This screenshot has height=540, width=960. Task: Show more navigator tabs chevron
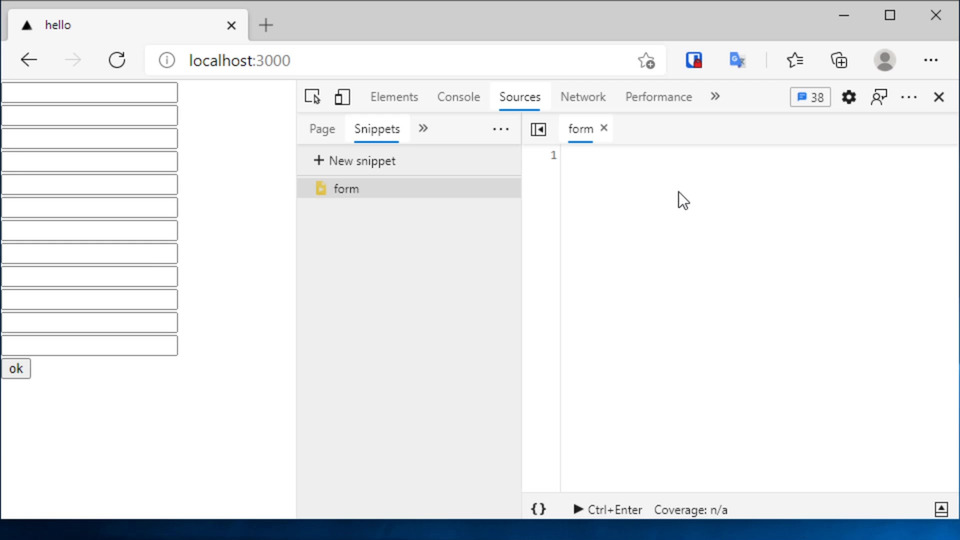(423, 129)
